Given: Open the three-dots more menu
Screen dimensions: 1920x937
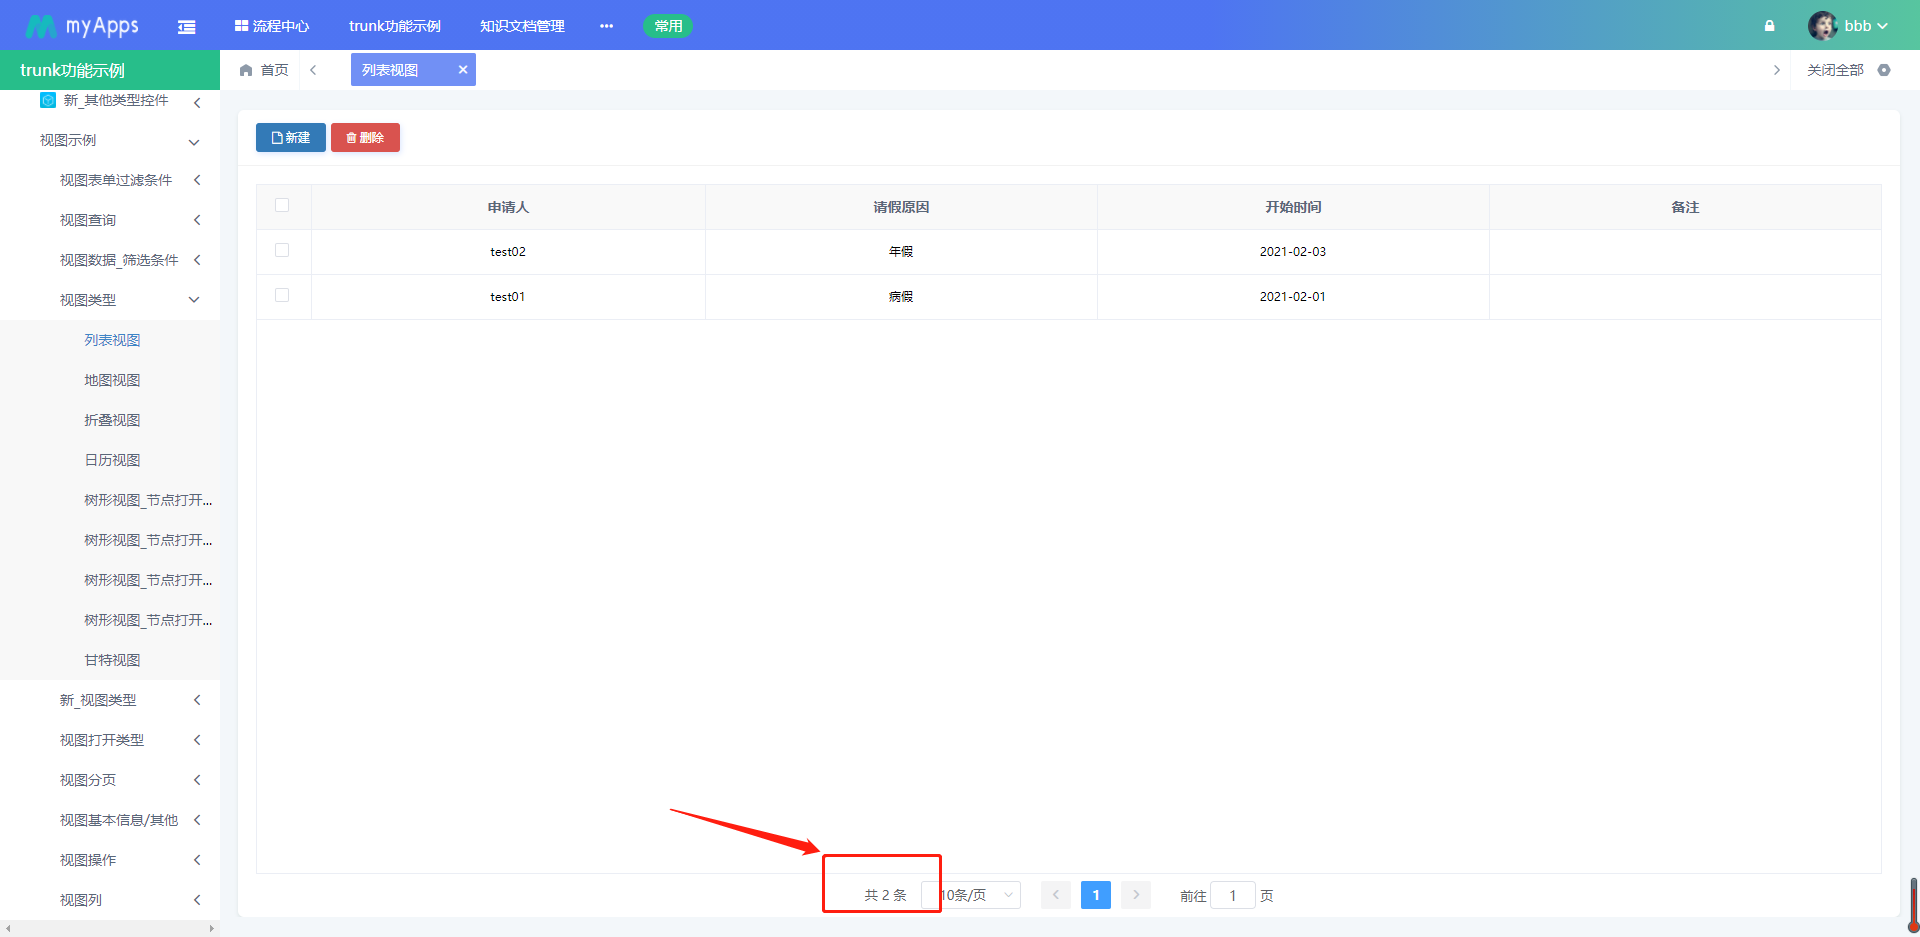Looking at the screenshot, I should coord(606,26).
